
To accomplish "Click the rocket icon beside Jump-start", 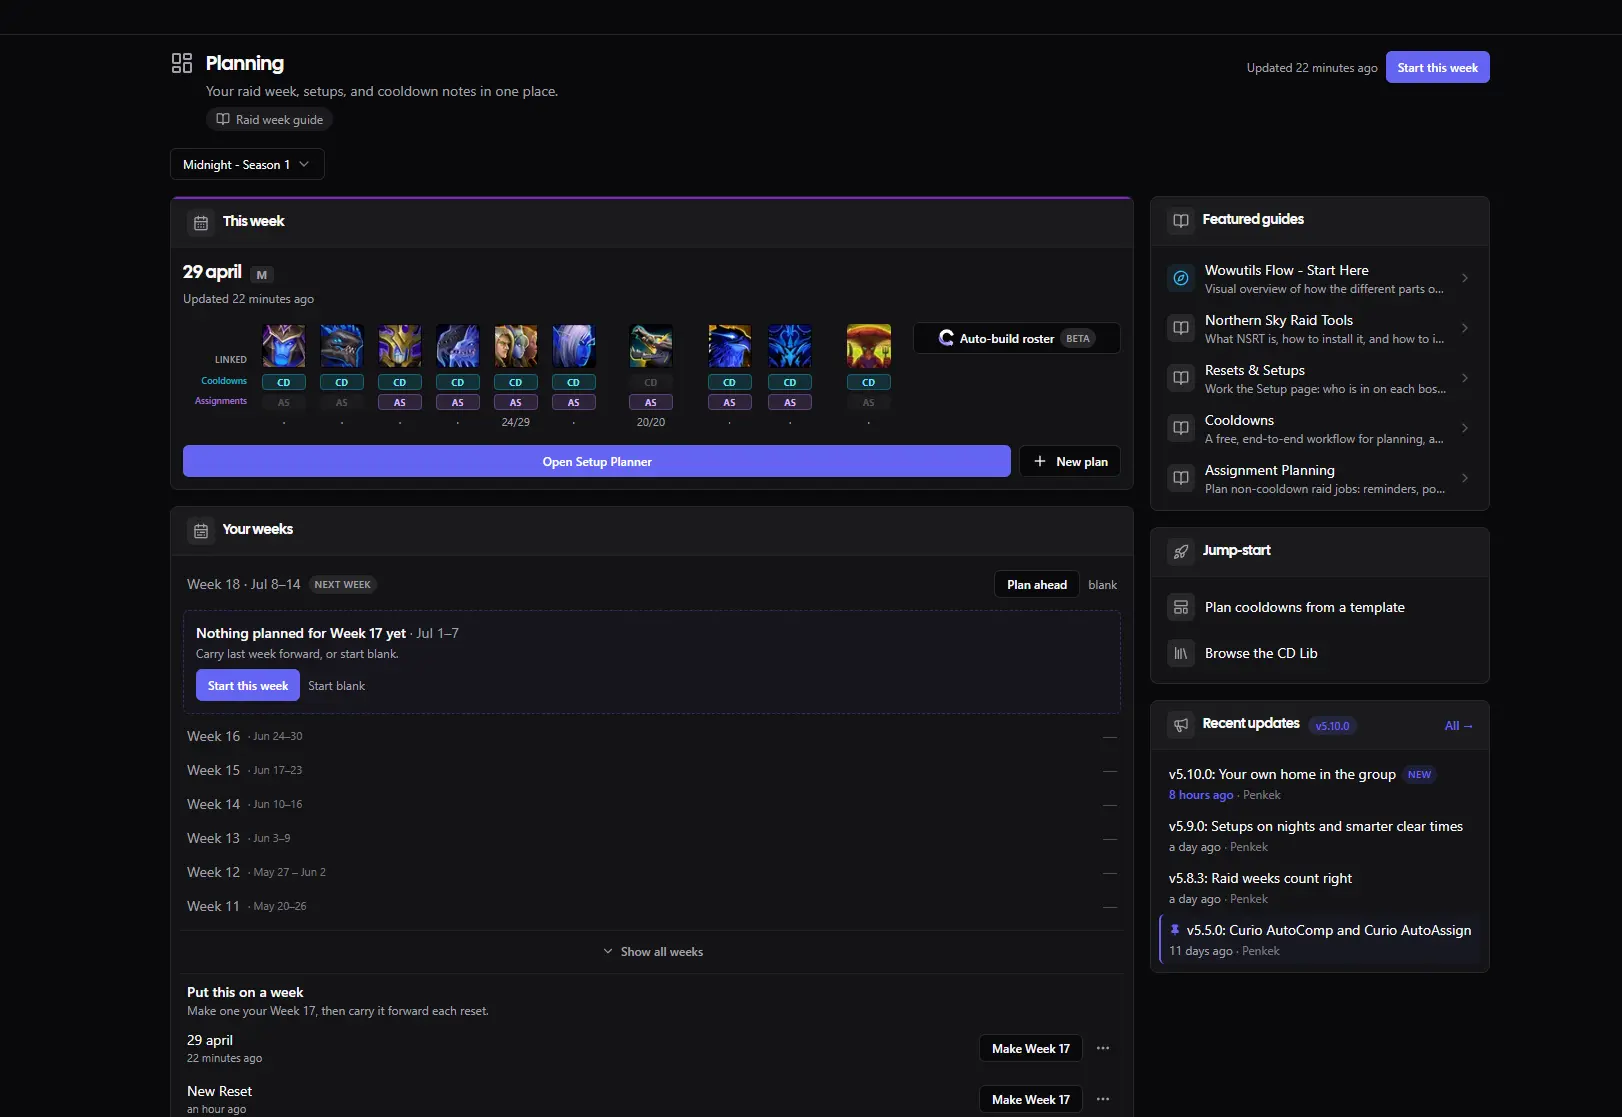I will (1181, 551).
